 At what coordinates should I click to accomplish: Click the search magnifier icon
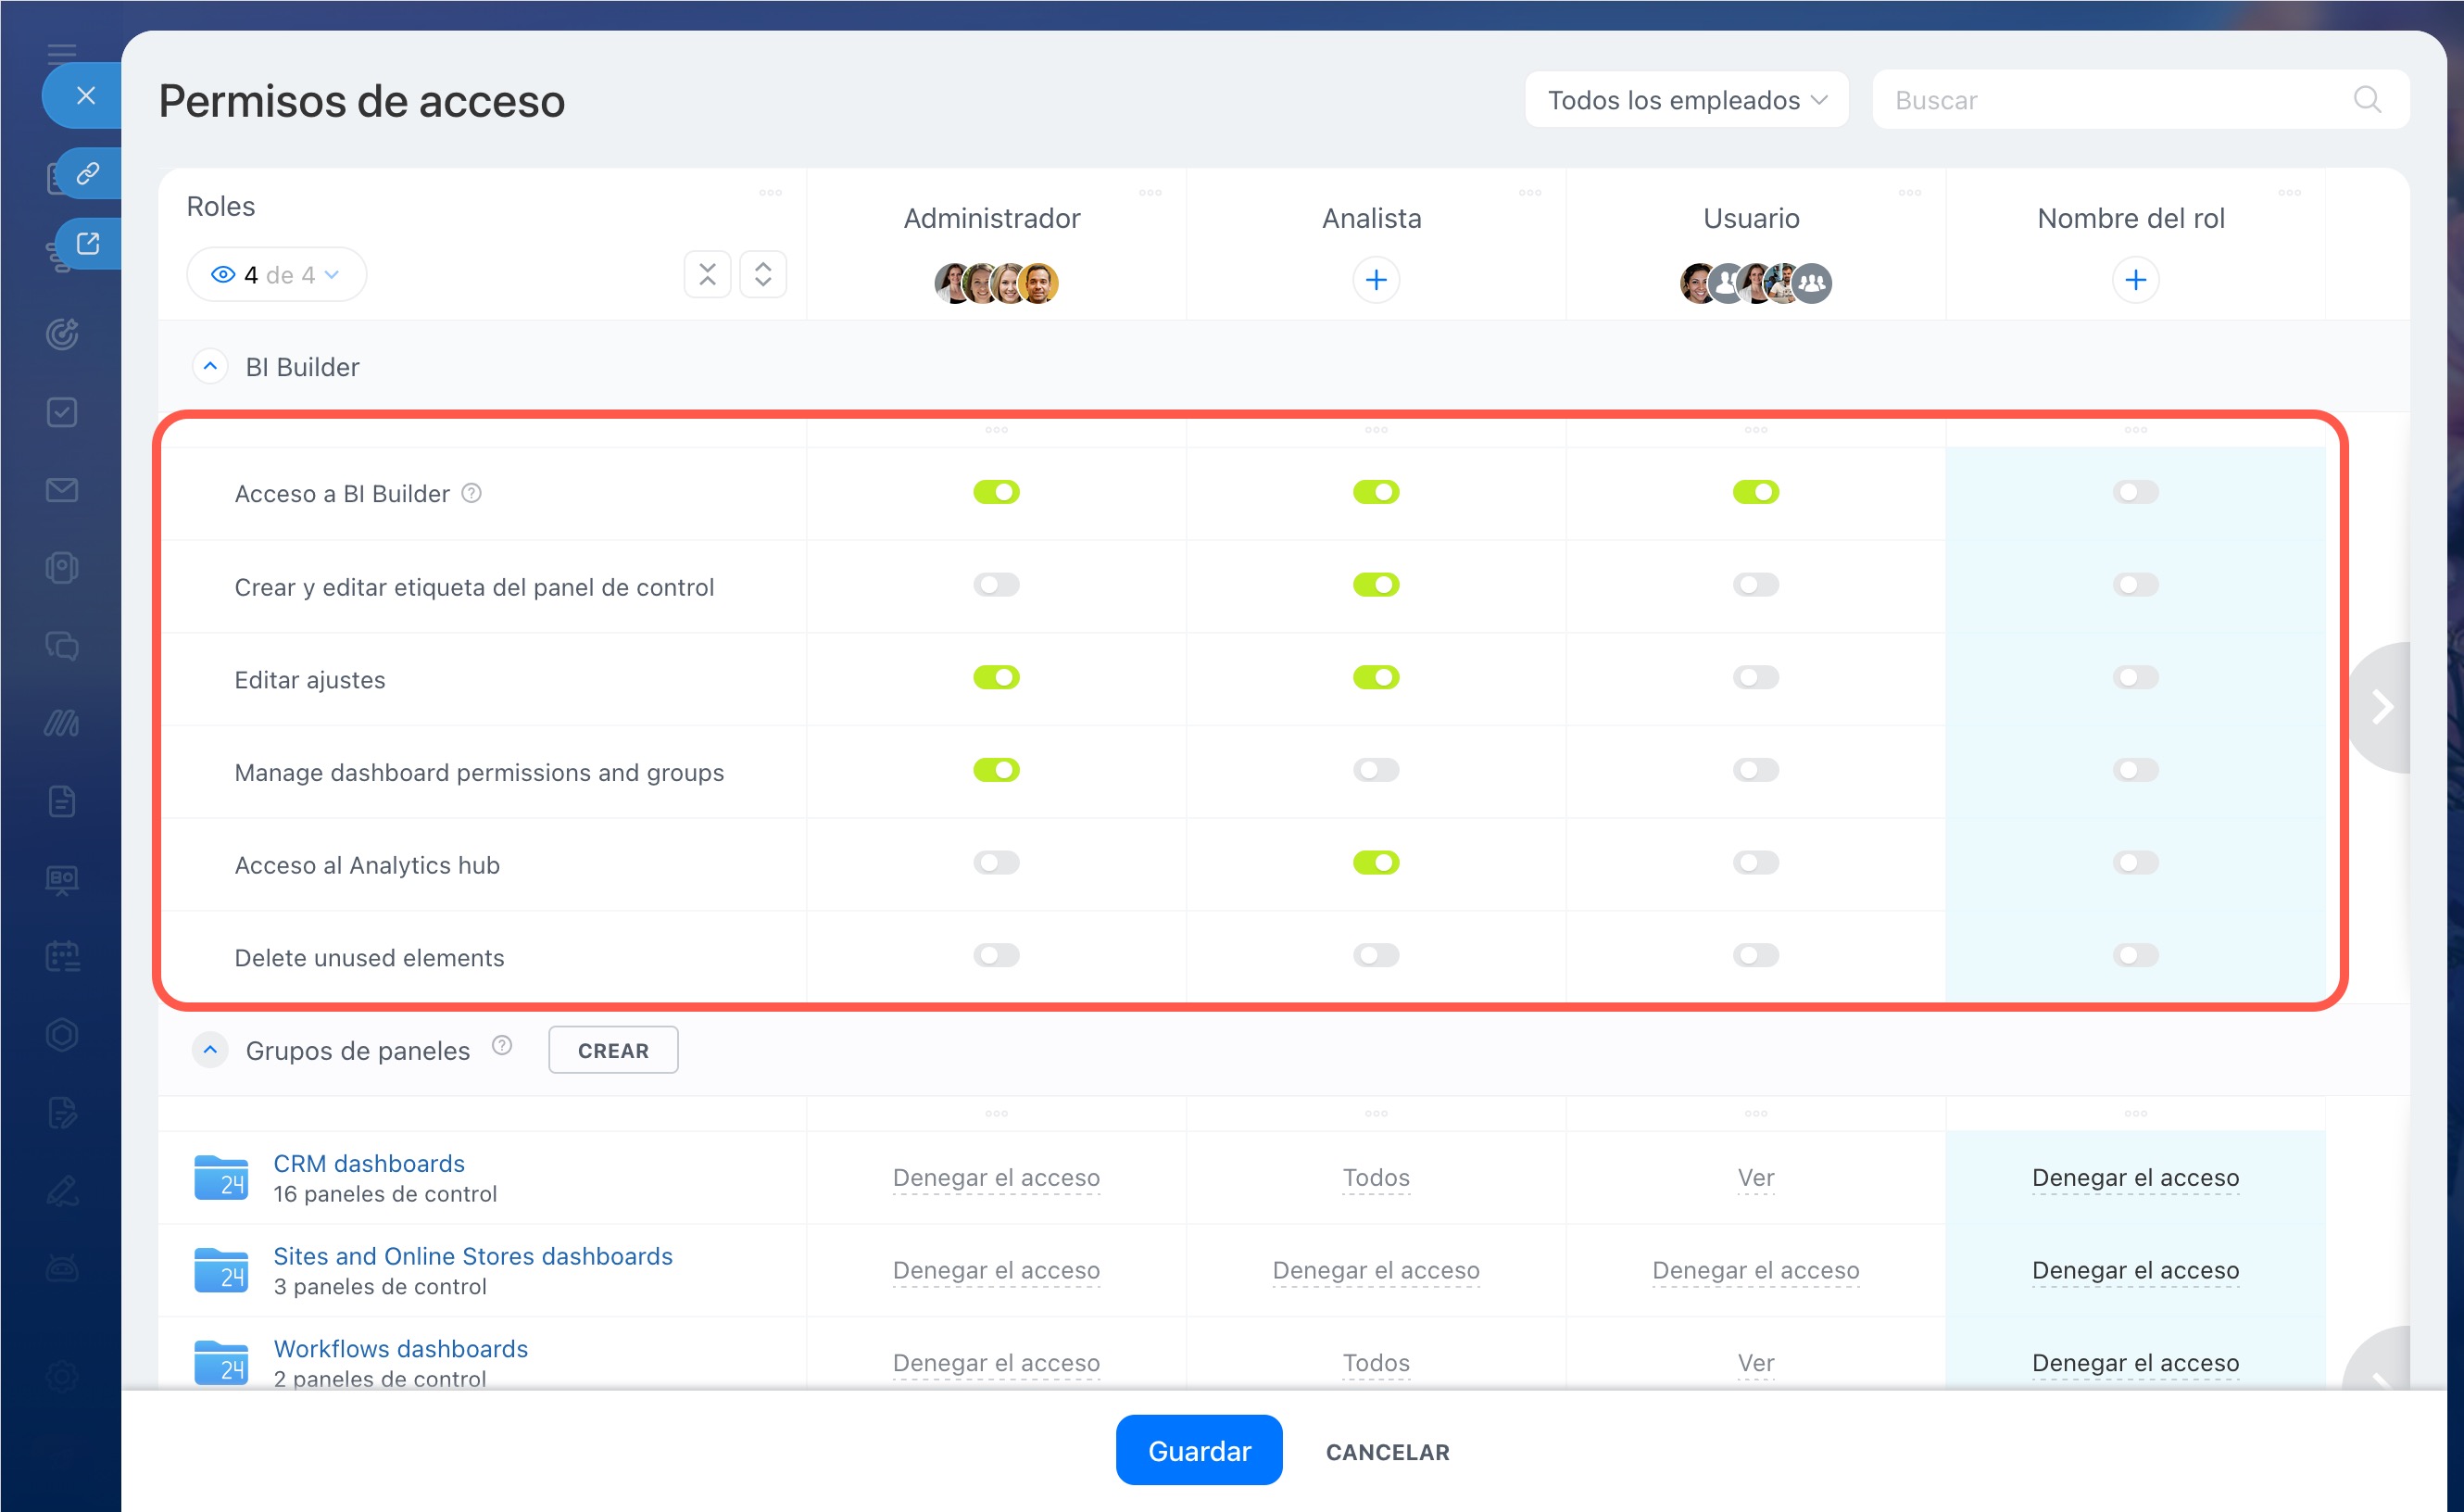[2366, 100]
